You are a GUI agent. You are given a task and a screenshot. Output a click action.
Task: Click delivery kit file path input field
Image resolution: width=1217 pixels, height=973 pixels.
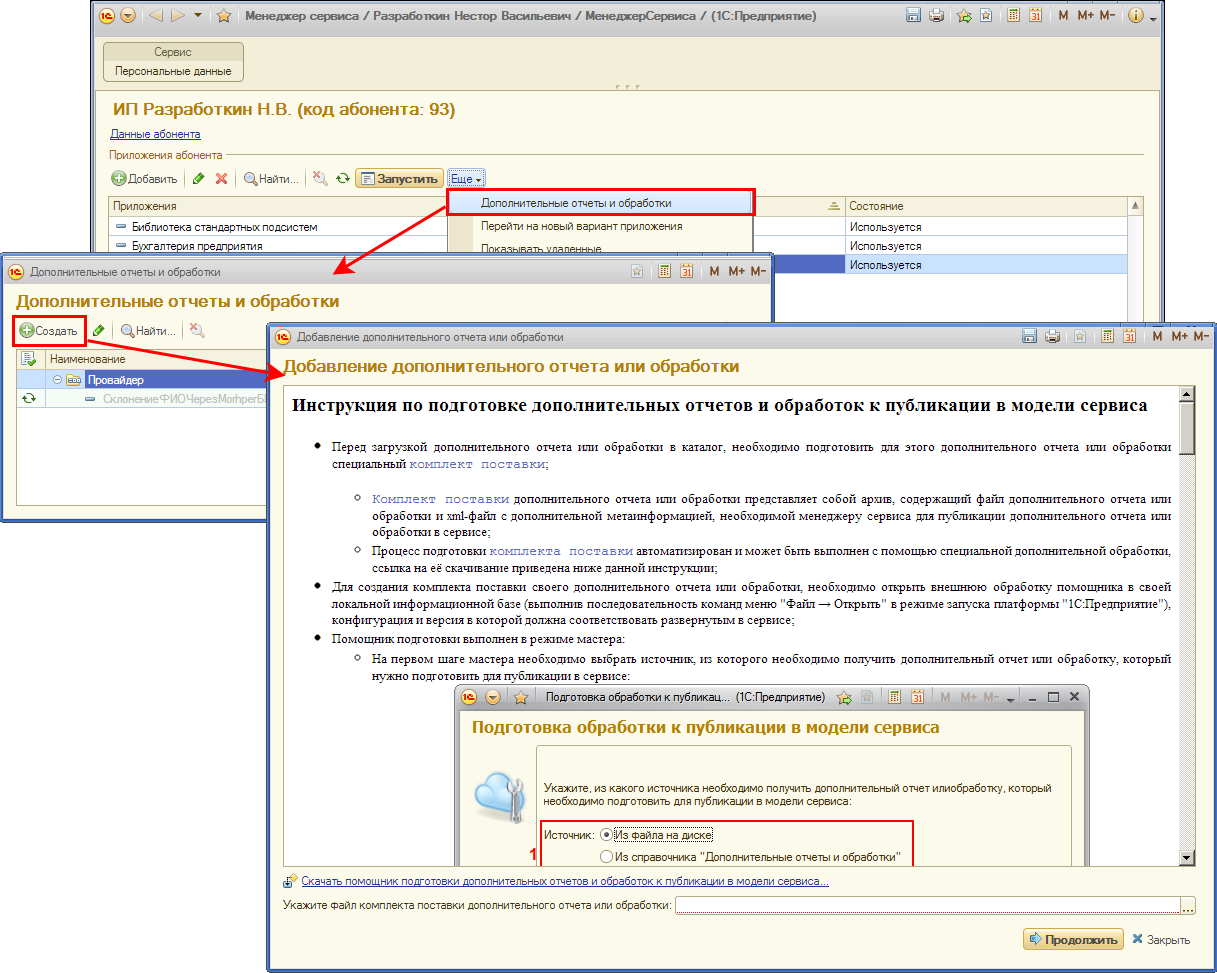pyautogui.click(x=928, y=906)
